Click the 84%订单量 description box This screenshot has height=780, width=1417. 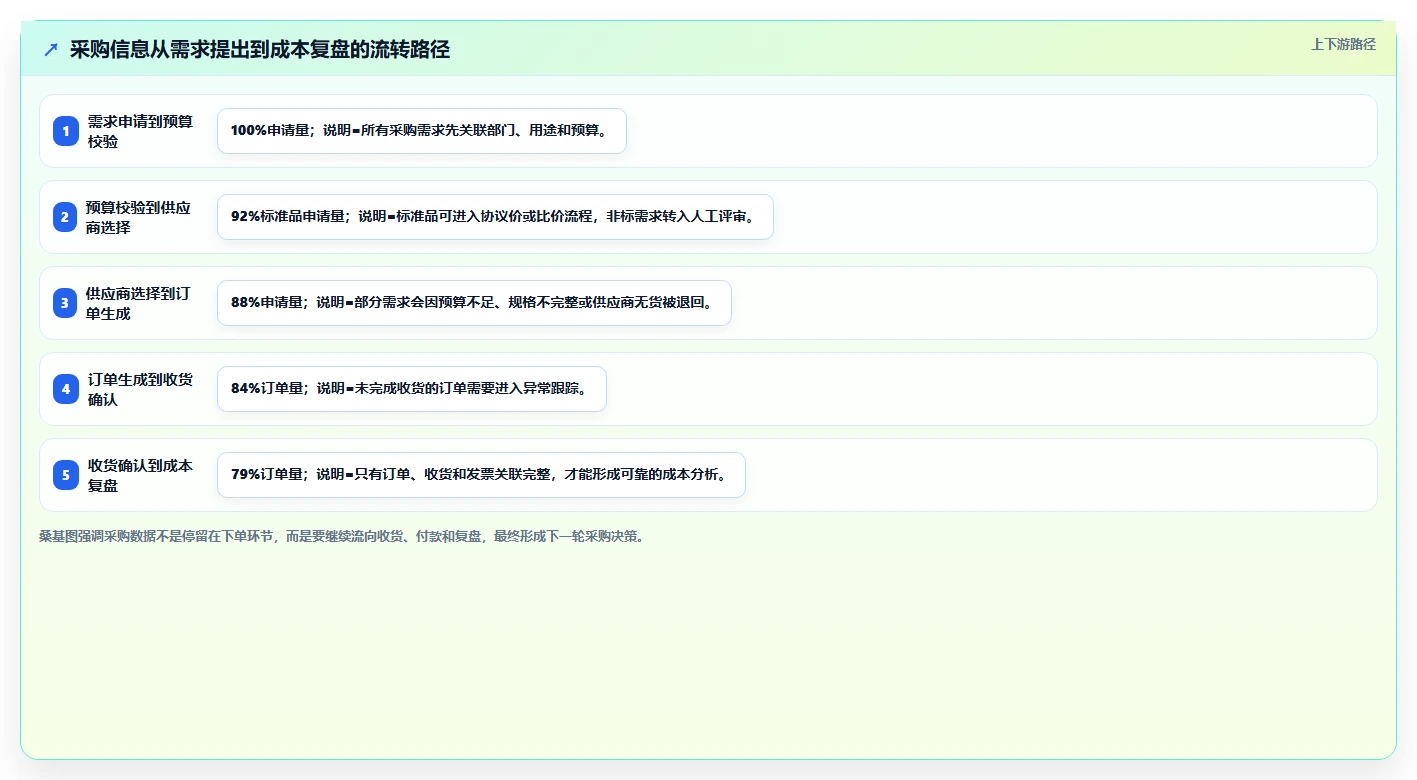(412, 389)
